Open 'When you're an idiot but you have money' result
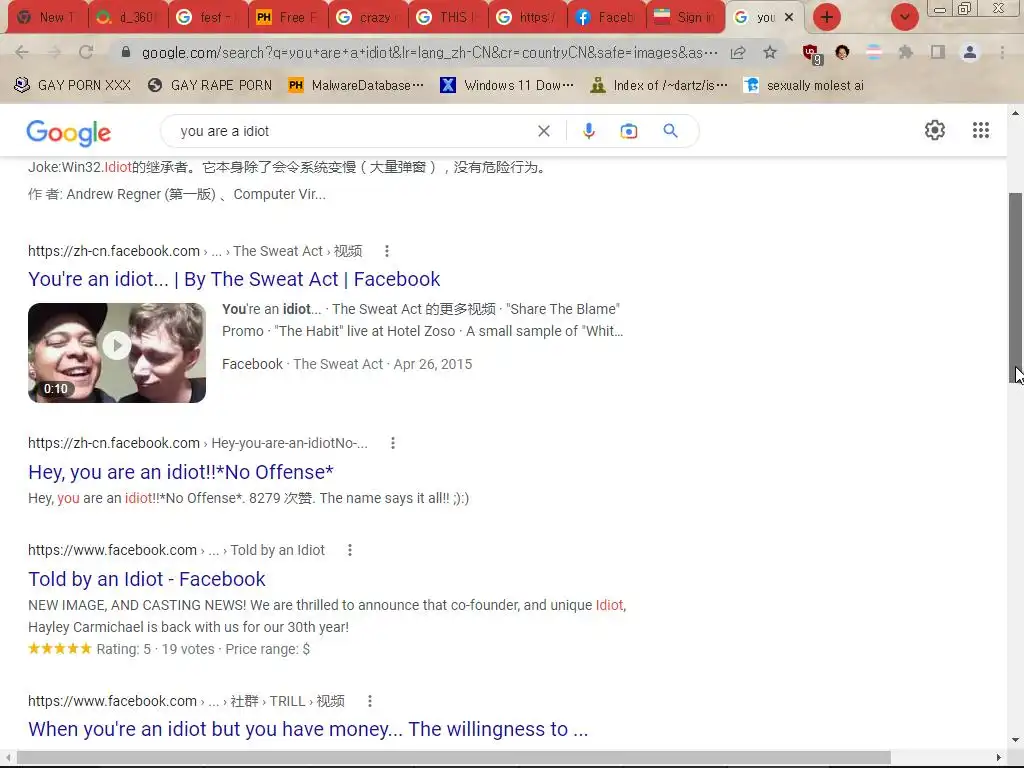The image size is (1024, 768). click(308, 729)
